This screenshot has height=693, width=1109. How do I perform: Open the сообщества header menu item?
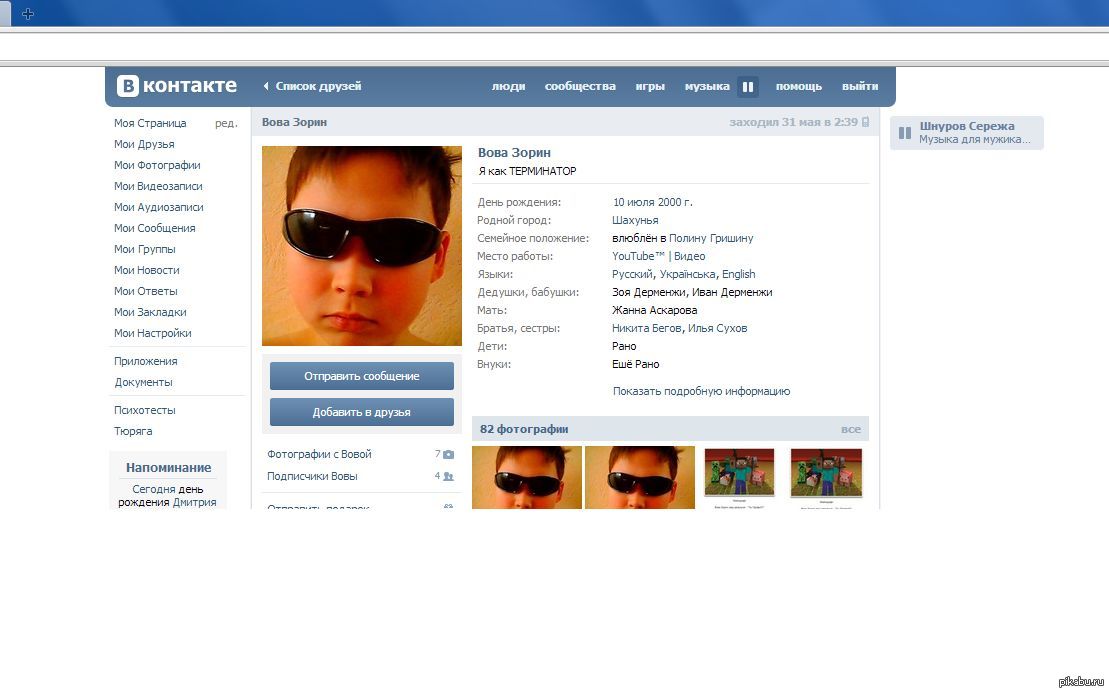[580, 87]
